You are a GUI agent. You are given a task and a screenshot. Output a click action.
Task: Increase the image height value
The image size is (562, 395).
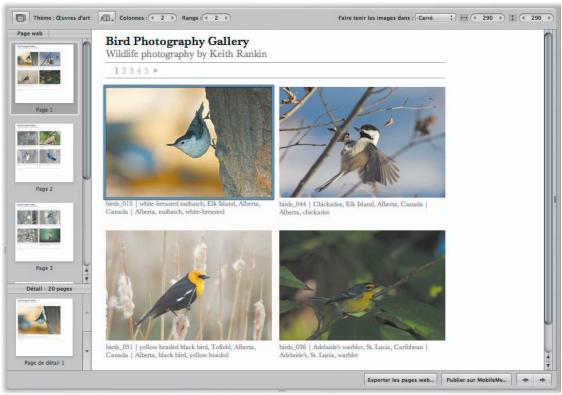pos(549,18)
